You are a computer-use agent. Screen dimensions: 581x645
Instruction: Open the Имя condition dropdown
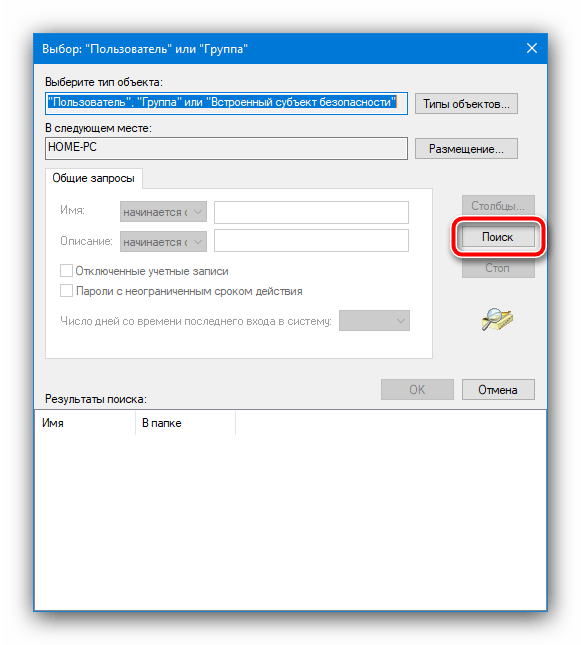pyautogui.click(x=163, y=212)
